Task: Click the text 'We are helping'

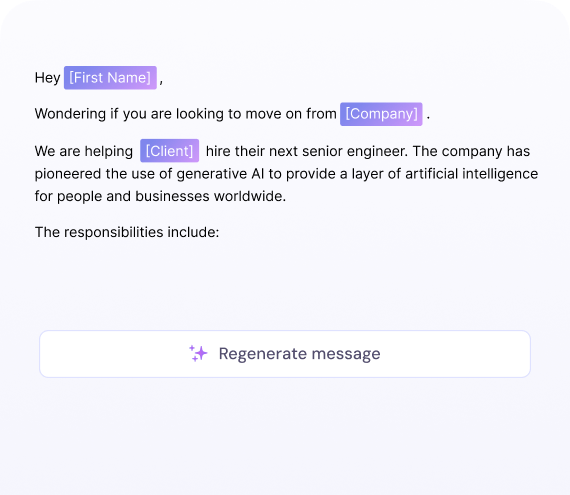Action: click(84, 151)
